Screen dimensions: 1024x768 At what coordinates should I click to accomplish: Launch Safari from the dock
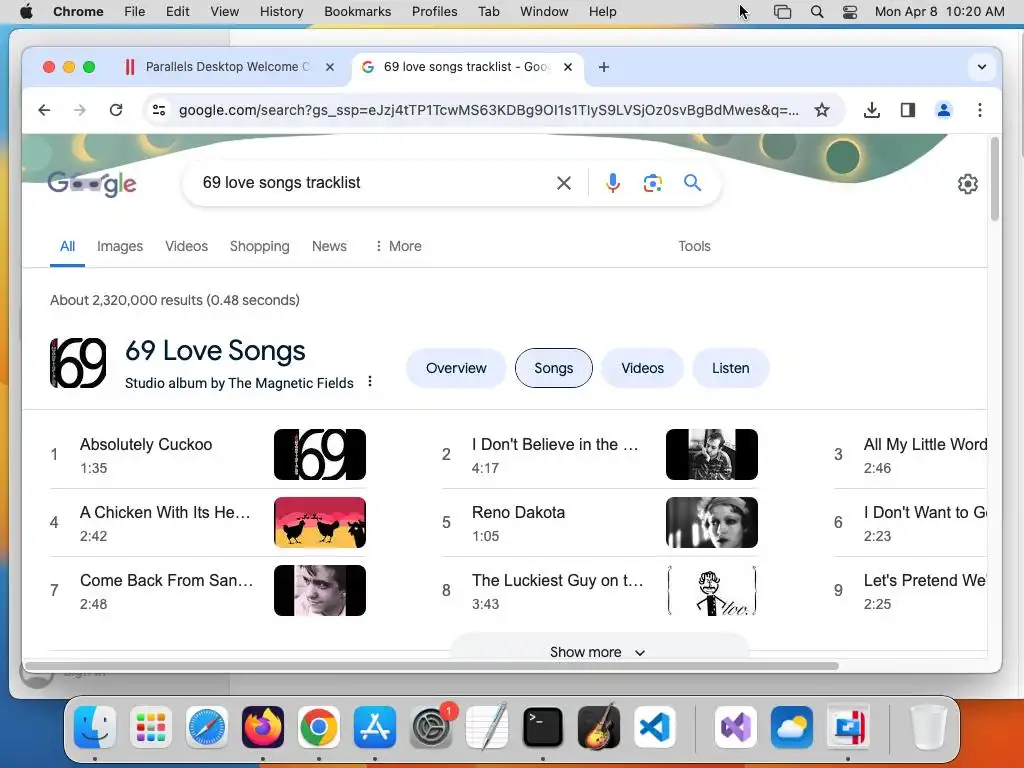pos(207,727)
